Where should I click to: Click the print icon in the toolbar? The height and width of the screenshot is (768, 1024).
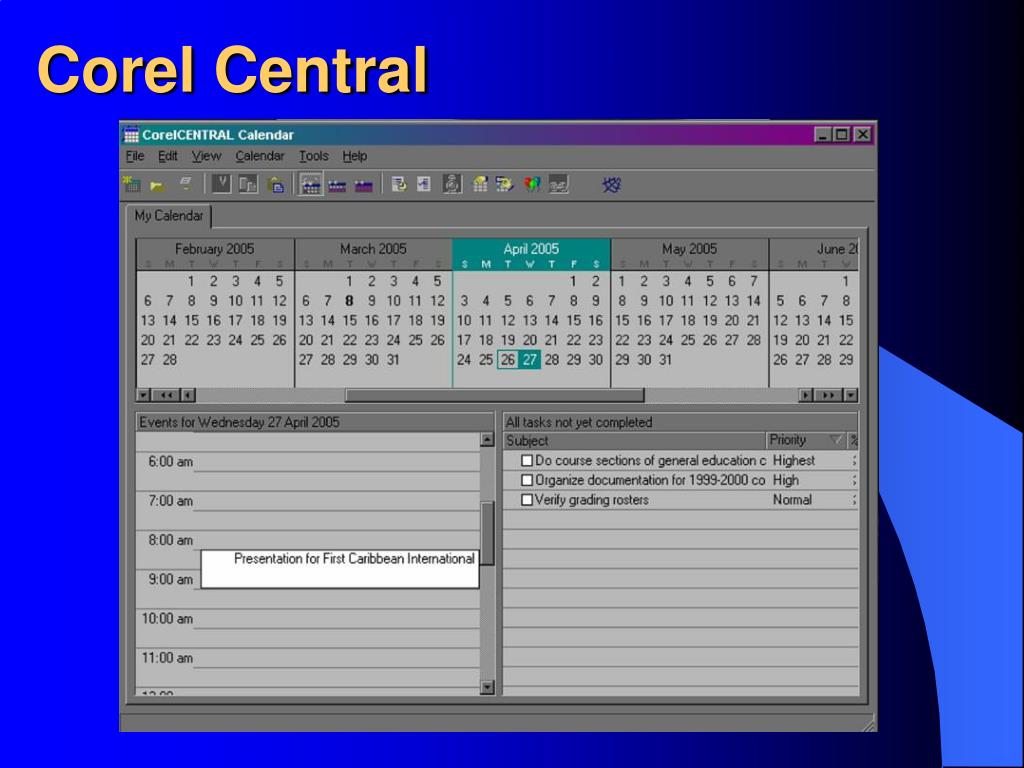coord(186,184)
